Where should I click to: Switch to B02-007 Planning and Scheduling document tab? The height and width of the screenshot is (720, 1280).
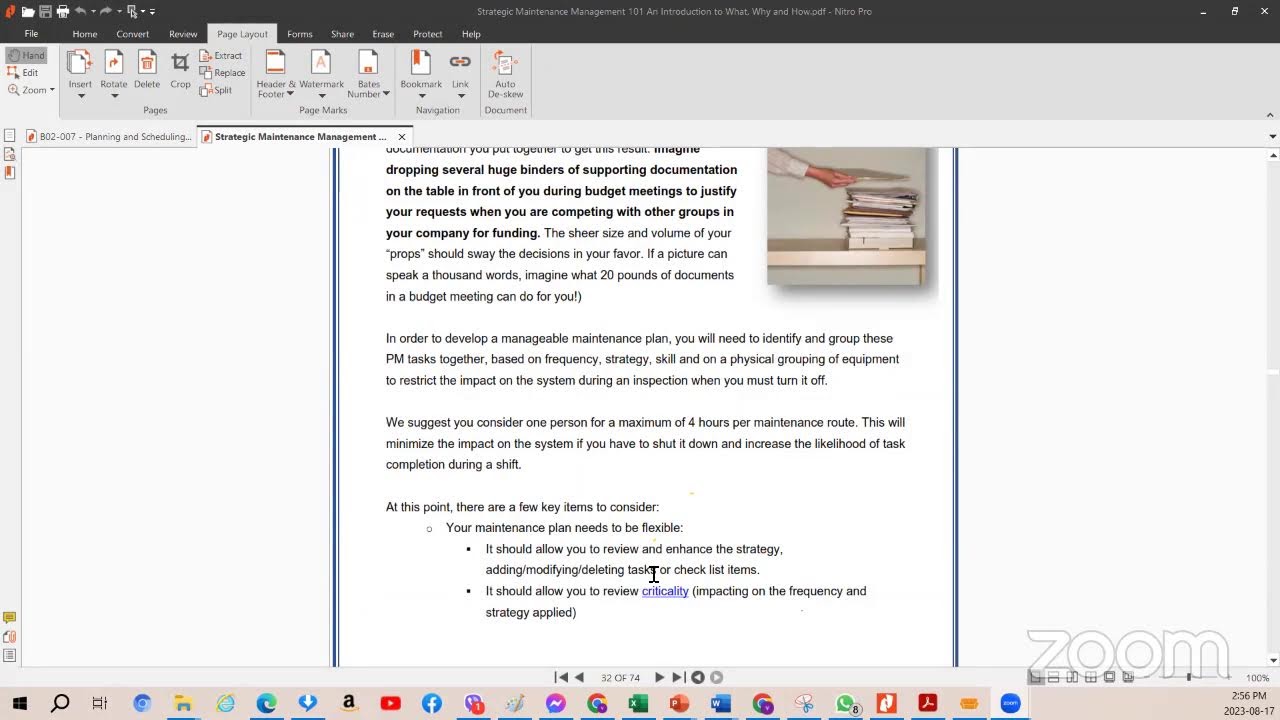pos(109,137)
